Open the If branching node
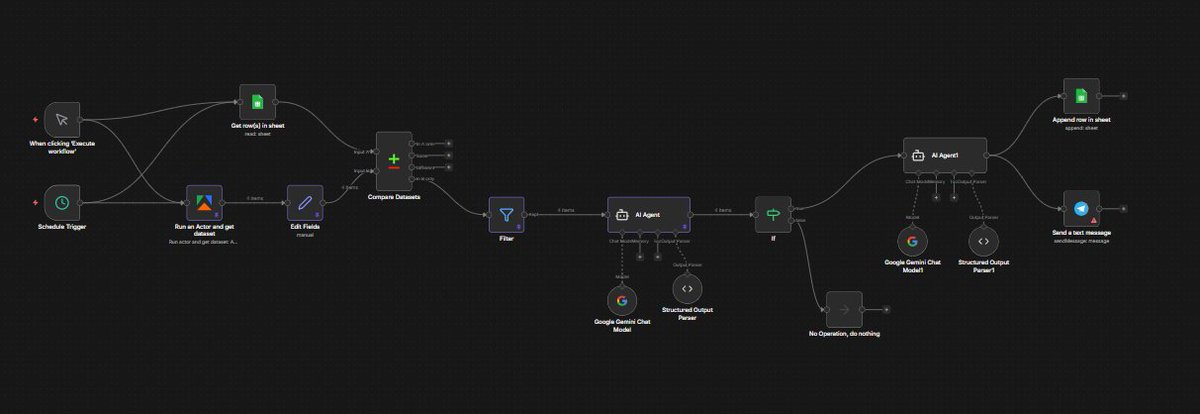1200x414 pixels. click(772, 213)
